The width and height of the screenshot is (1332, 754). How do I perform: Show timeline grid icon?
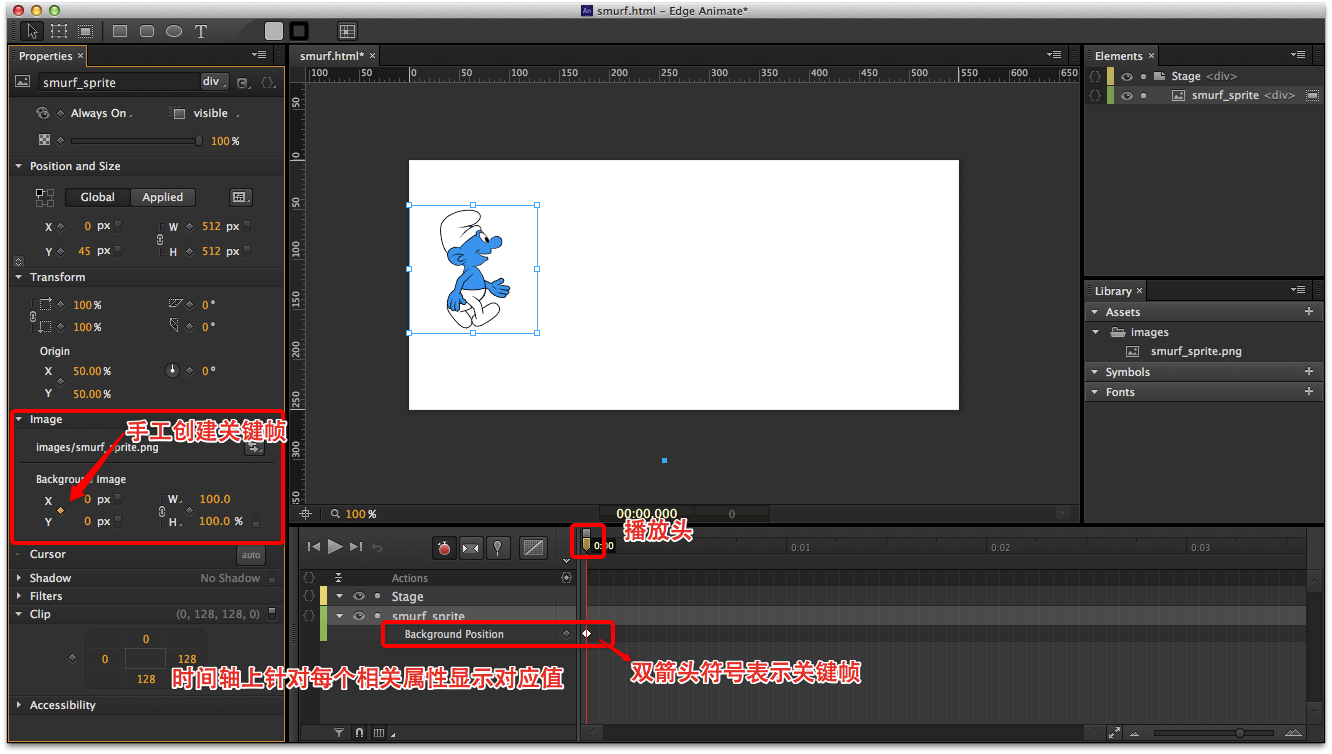(378, 733)
